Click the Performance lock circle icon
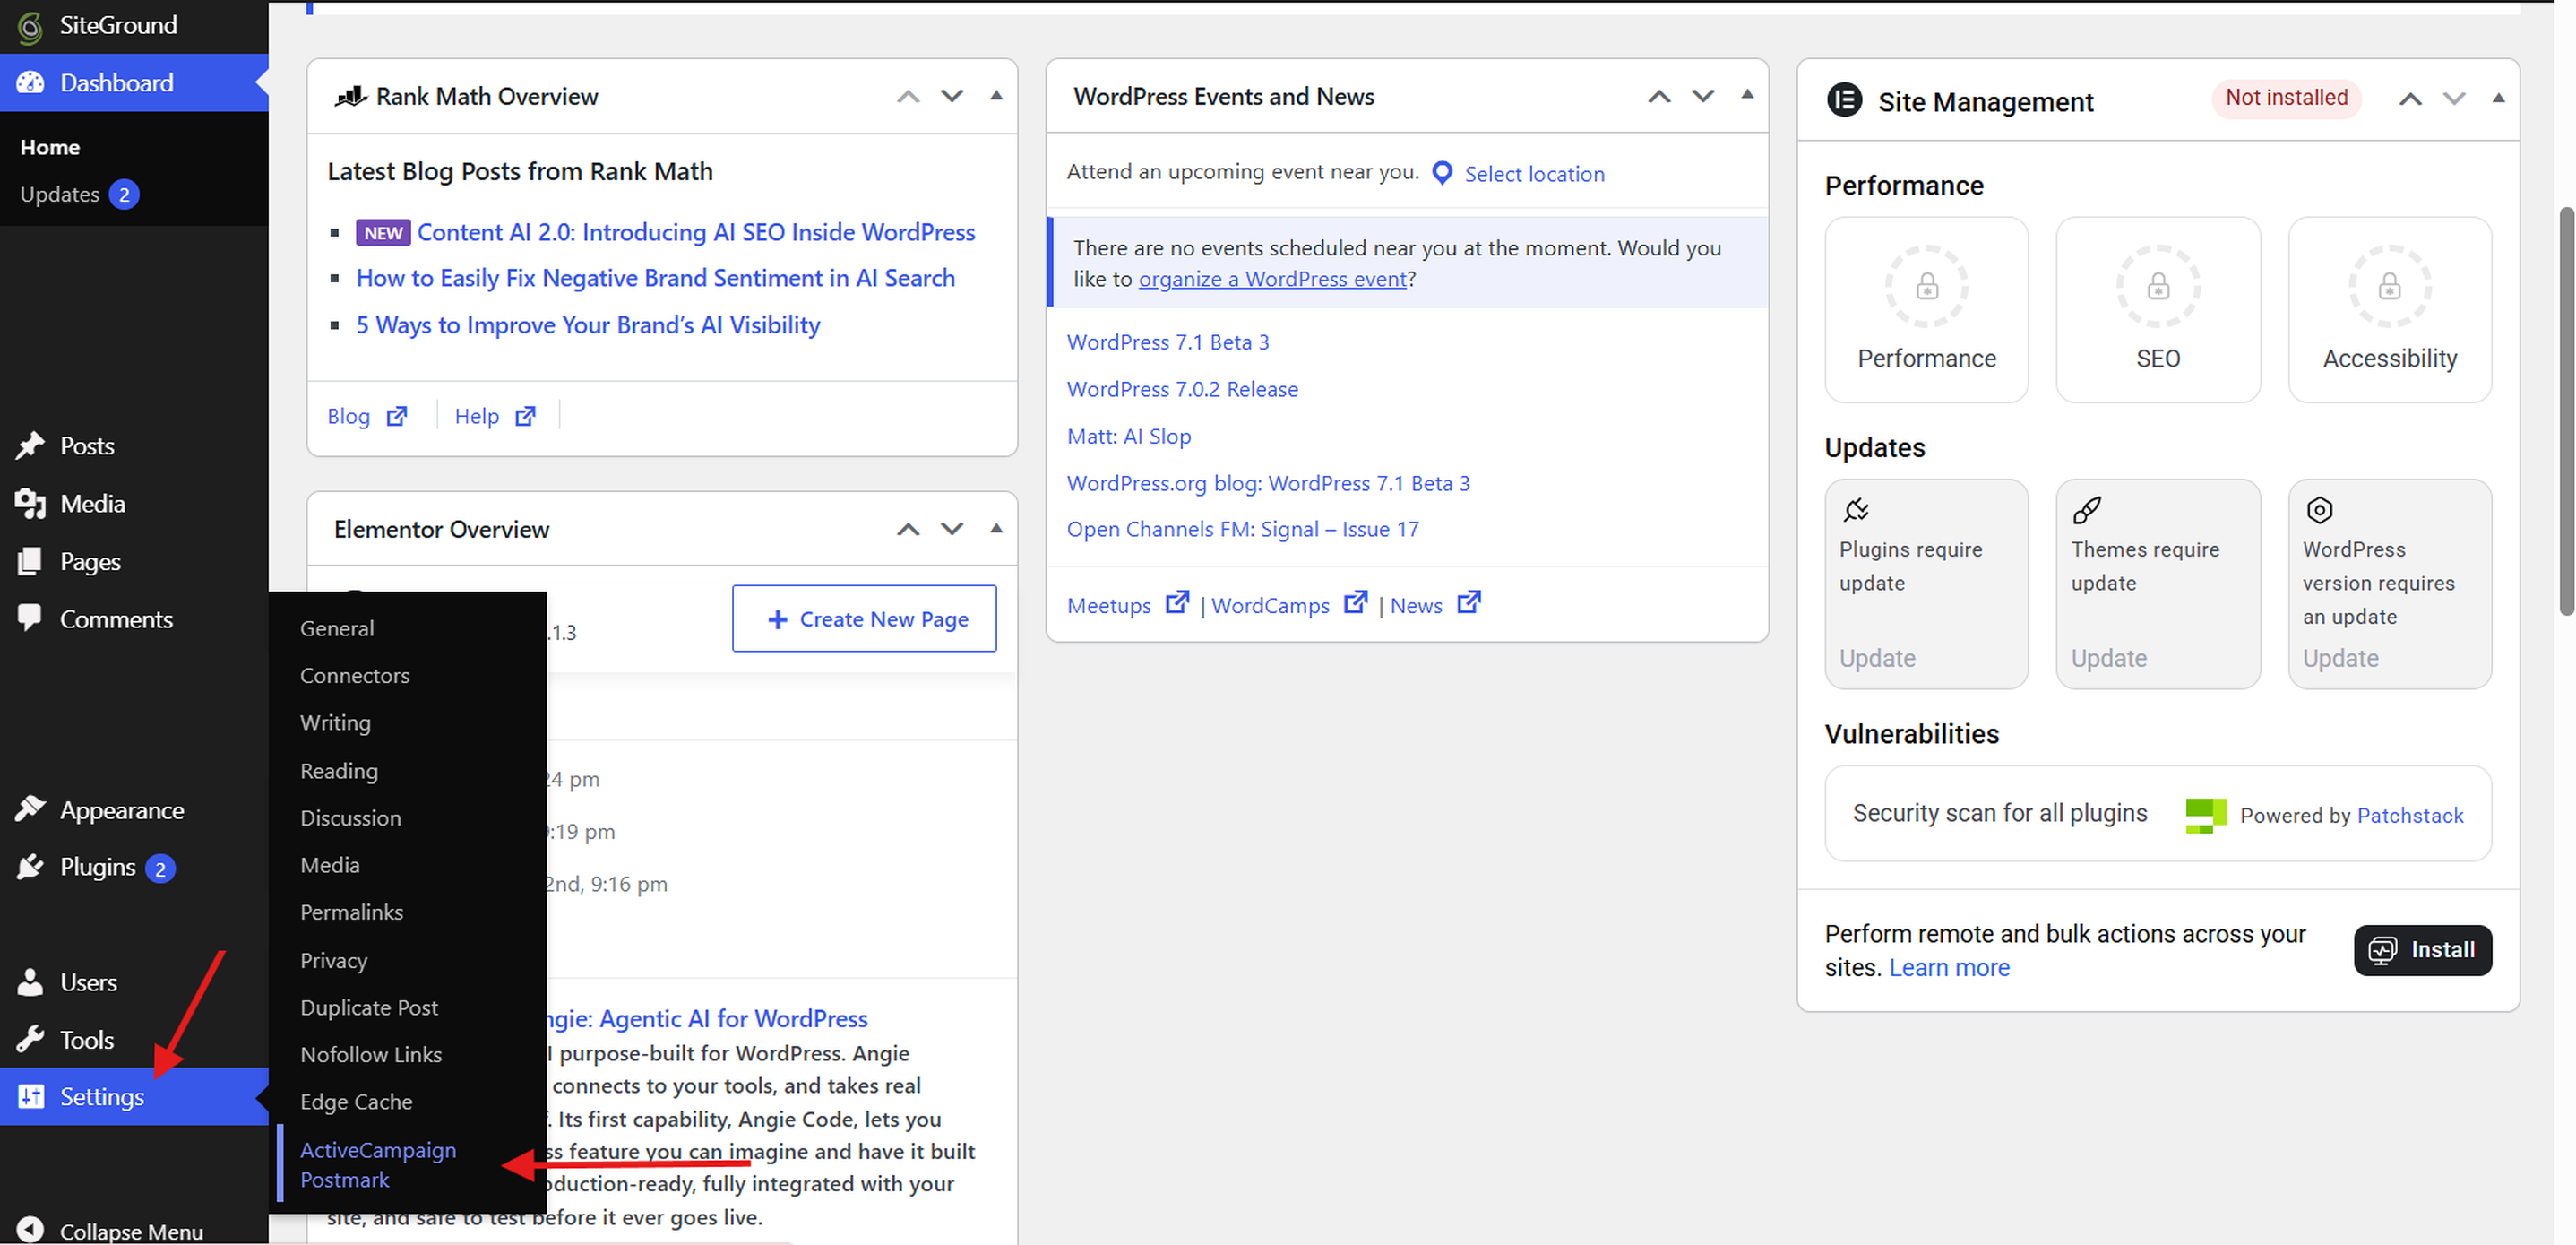The image size is (2576, 1245). tap(1926, 287)
